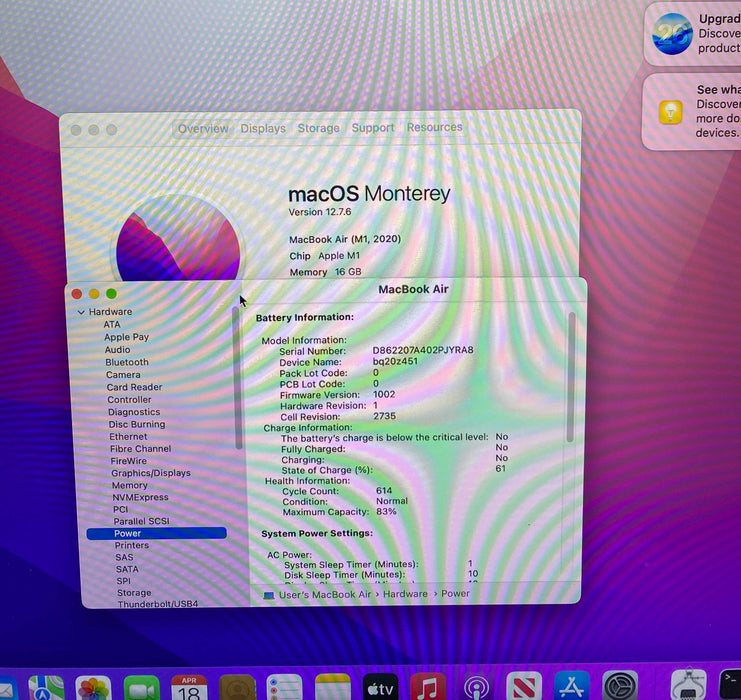The image size is (741, 700).
Task: Click User's MacBook Air in path bar
Action: coord(325,595)
